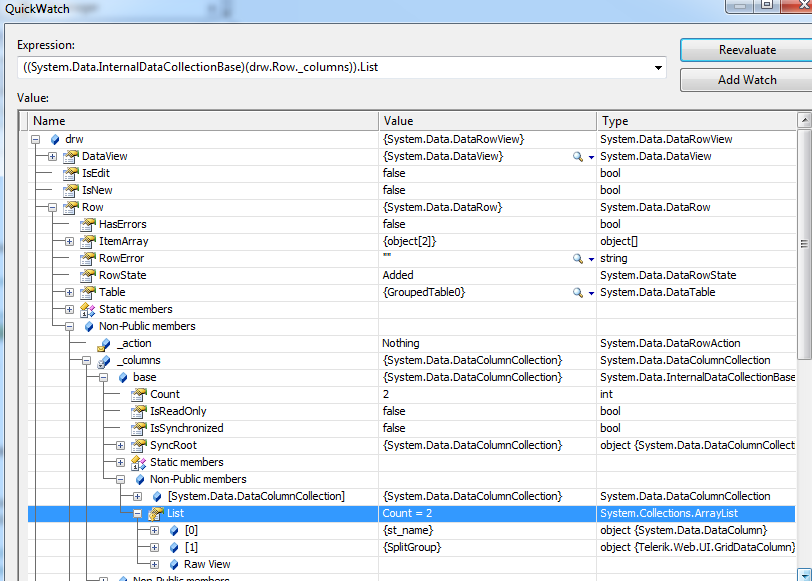Click the property icon next to Count
Image resolution: width=812 pixels, height=581 pixels.
pyautogui.click(x=138, y=394)
